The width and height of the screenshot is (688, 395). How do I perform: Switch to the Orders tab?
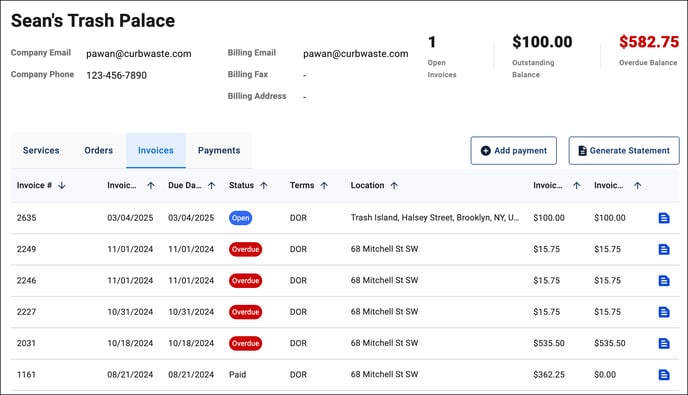(x=98, y=151)
